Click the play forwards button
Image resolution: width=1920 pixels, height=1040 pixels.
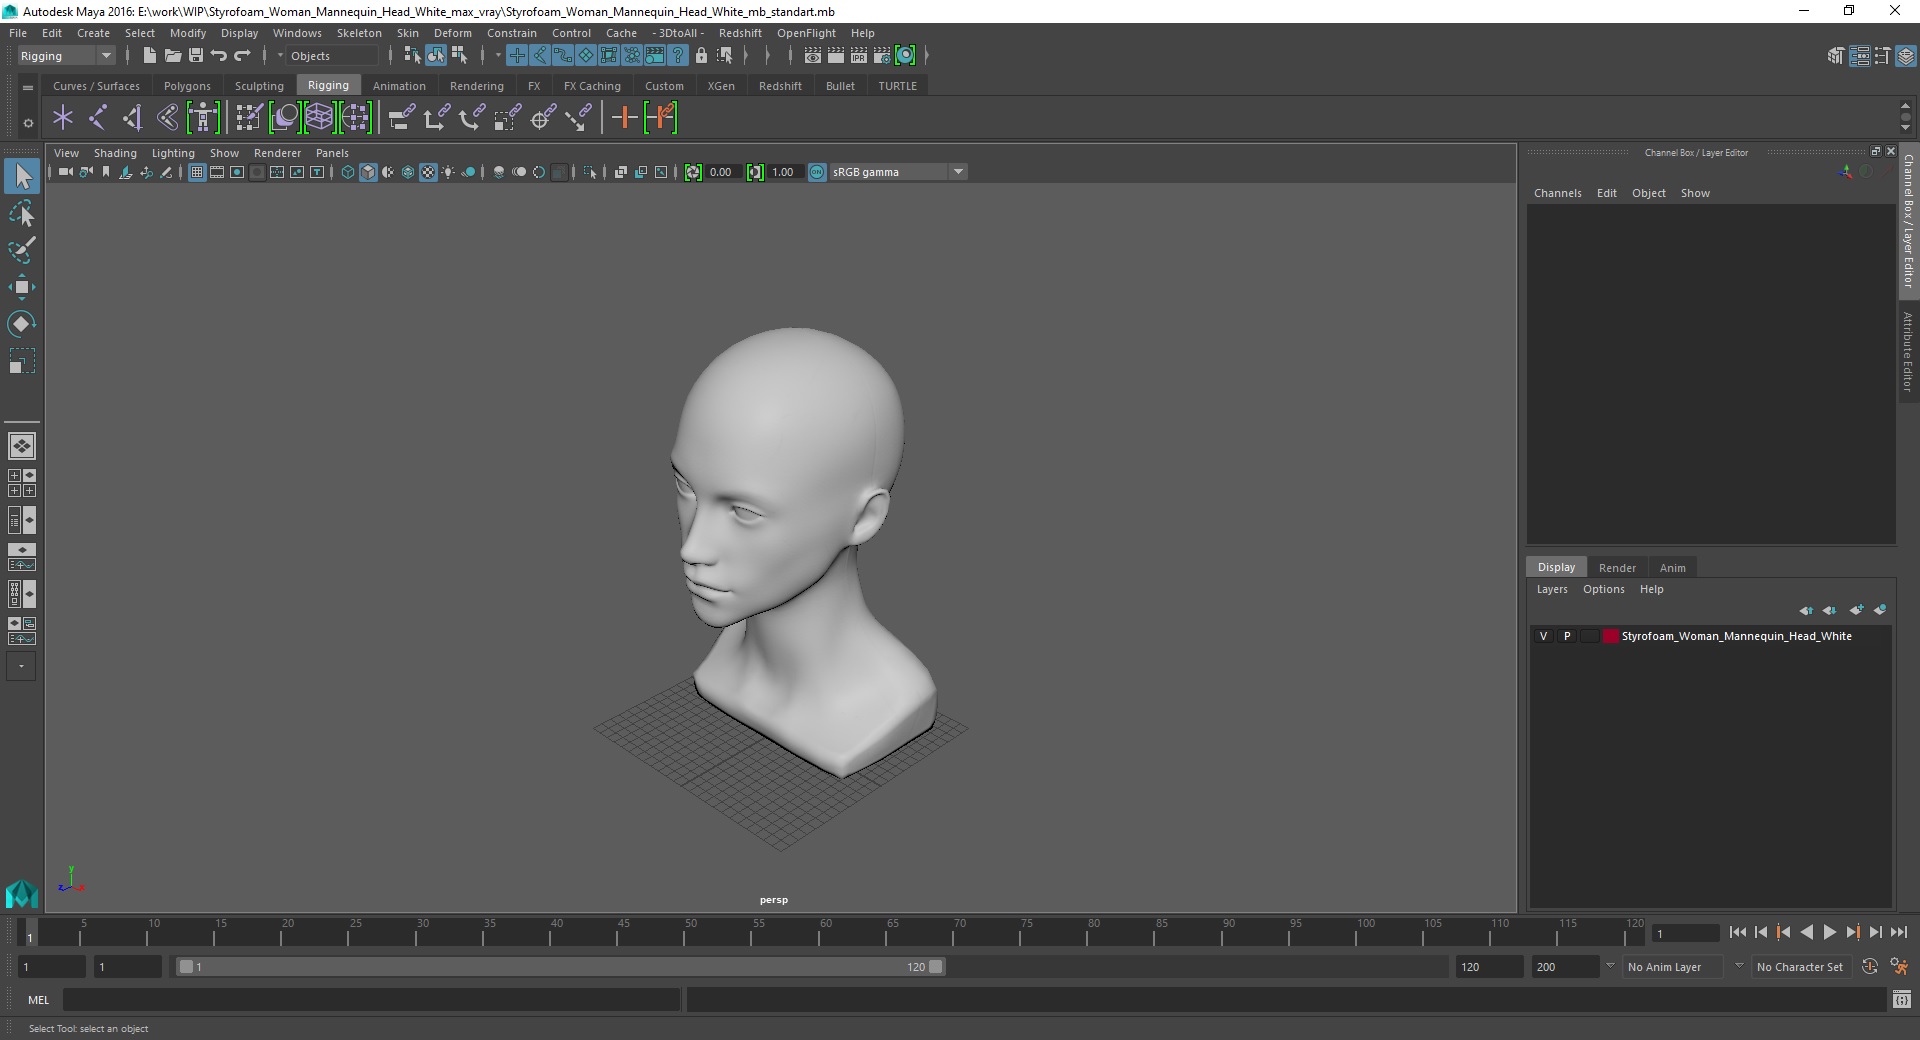point(1829,932)
